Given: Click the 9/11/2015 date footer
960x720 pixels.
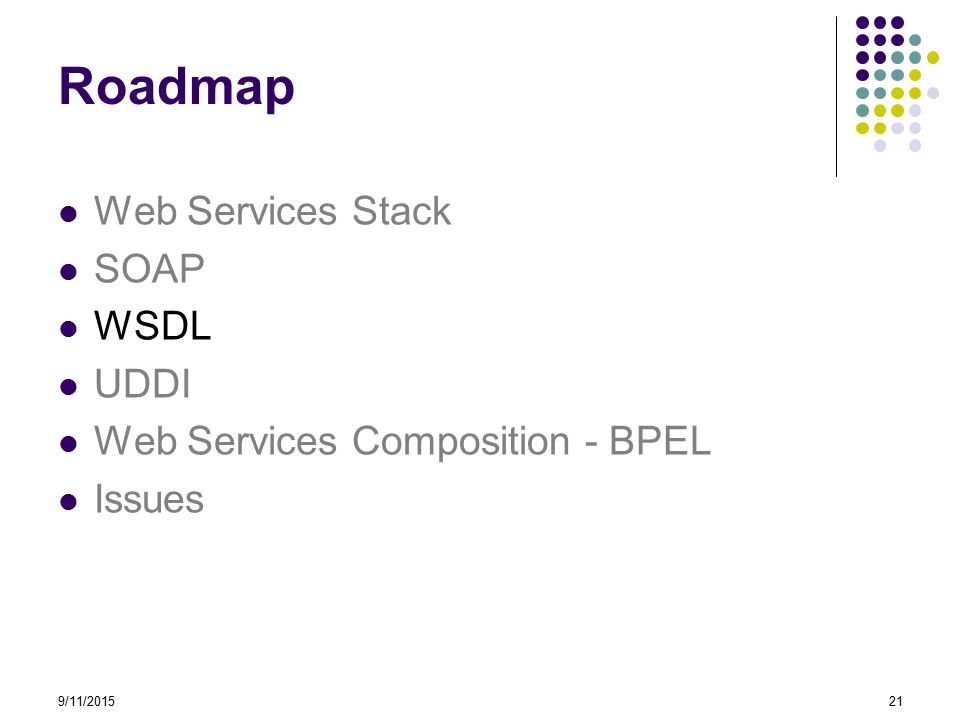Looking at the screenshot, I should [x=86, y=701].
